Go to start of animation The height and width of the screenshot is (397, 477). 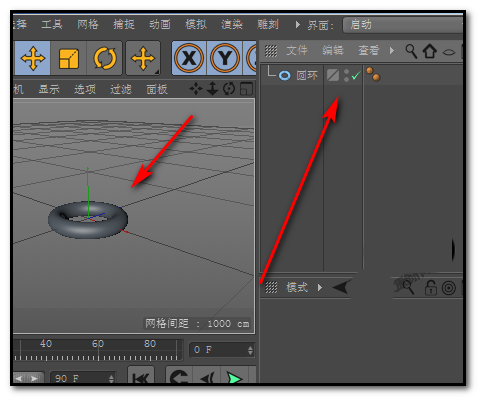click(x=141, y=375)
